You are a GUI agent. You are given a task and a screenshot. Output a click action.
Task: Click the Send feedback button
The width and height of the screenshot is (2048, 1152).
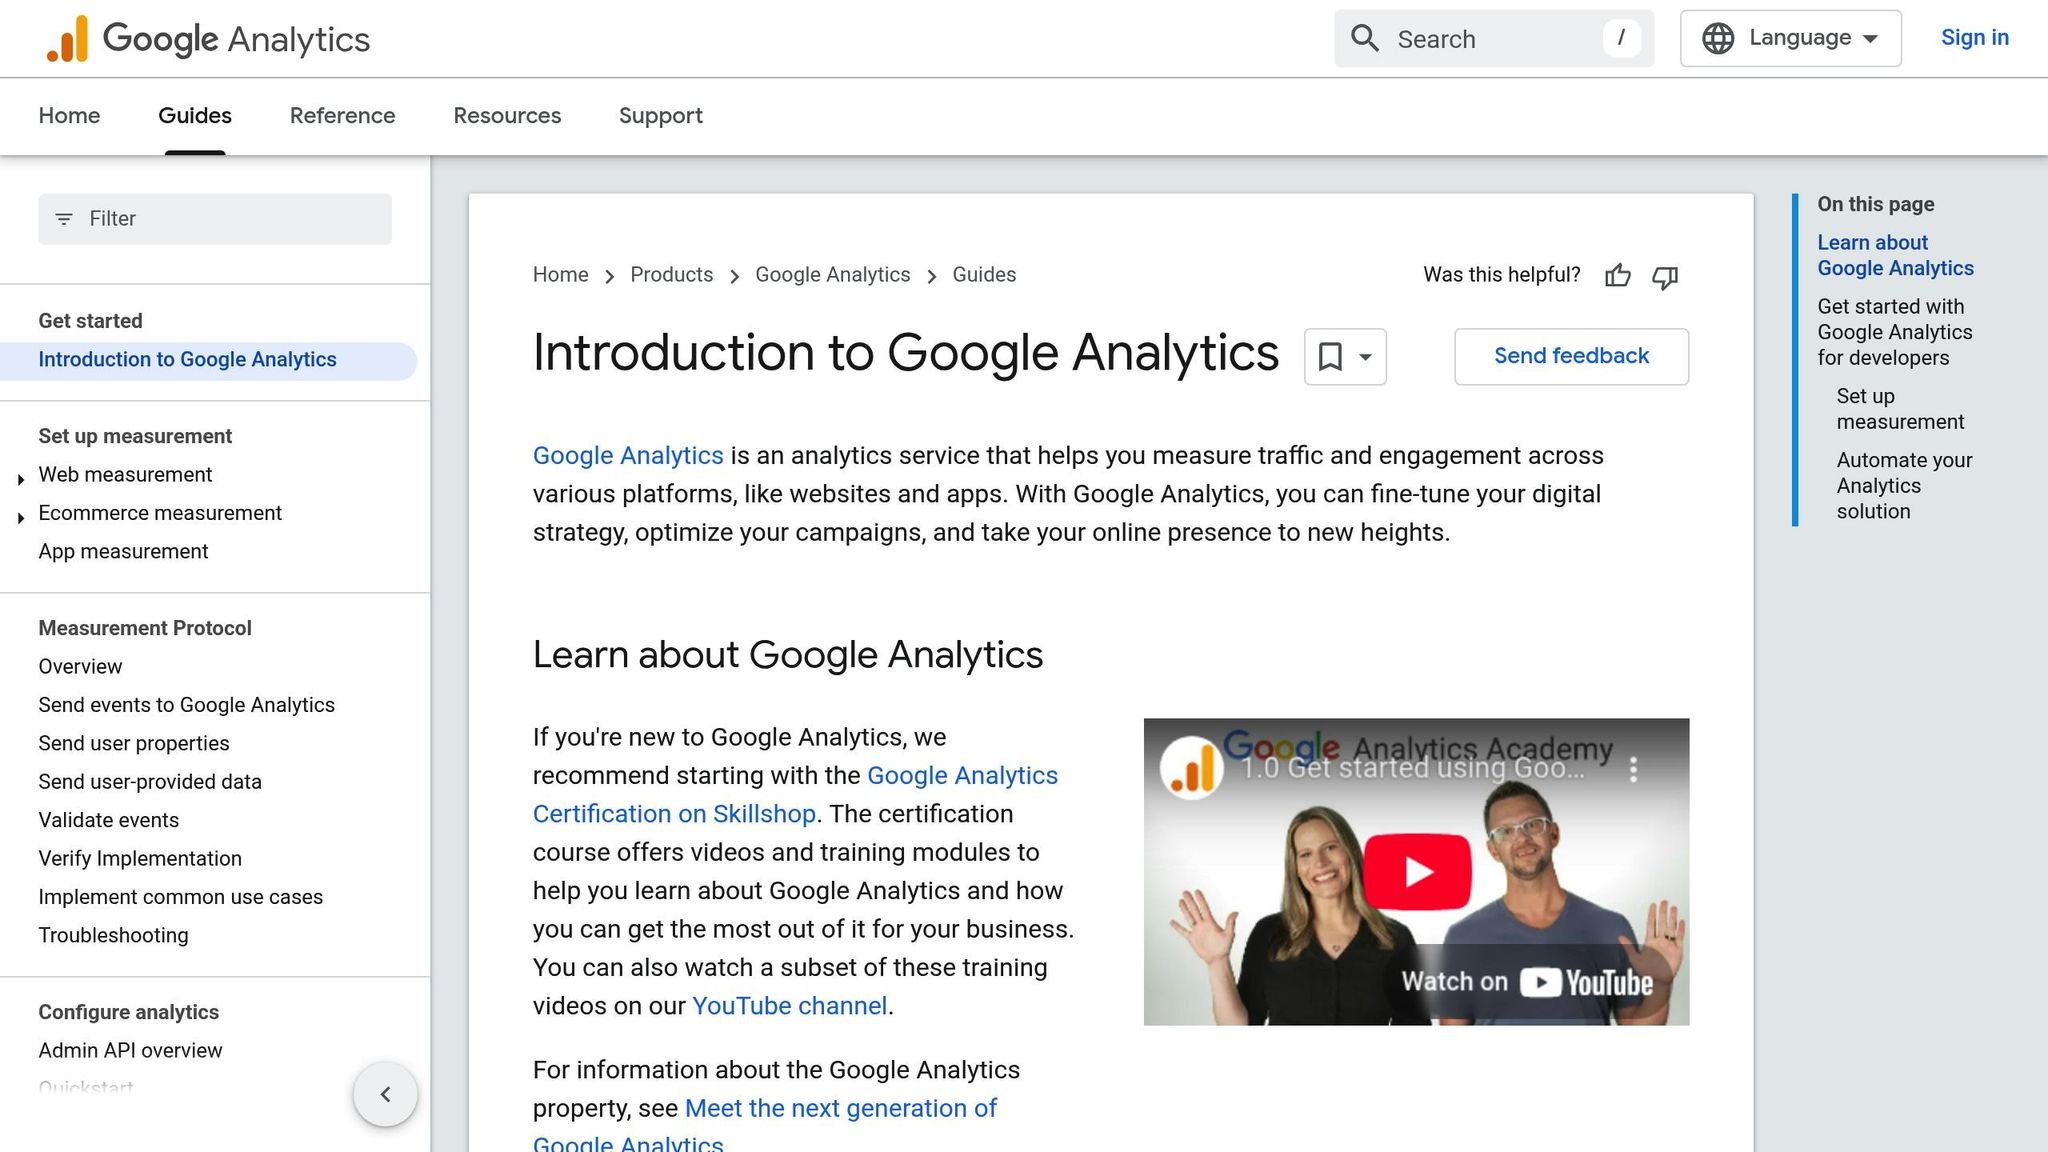pyautogui.click(x=1570, y=356)
